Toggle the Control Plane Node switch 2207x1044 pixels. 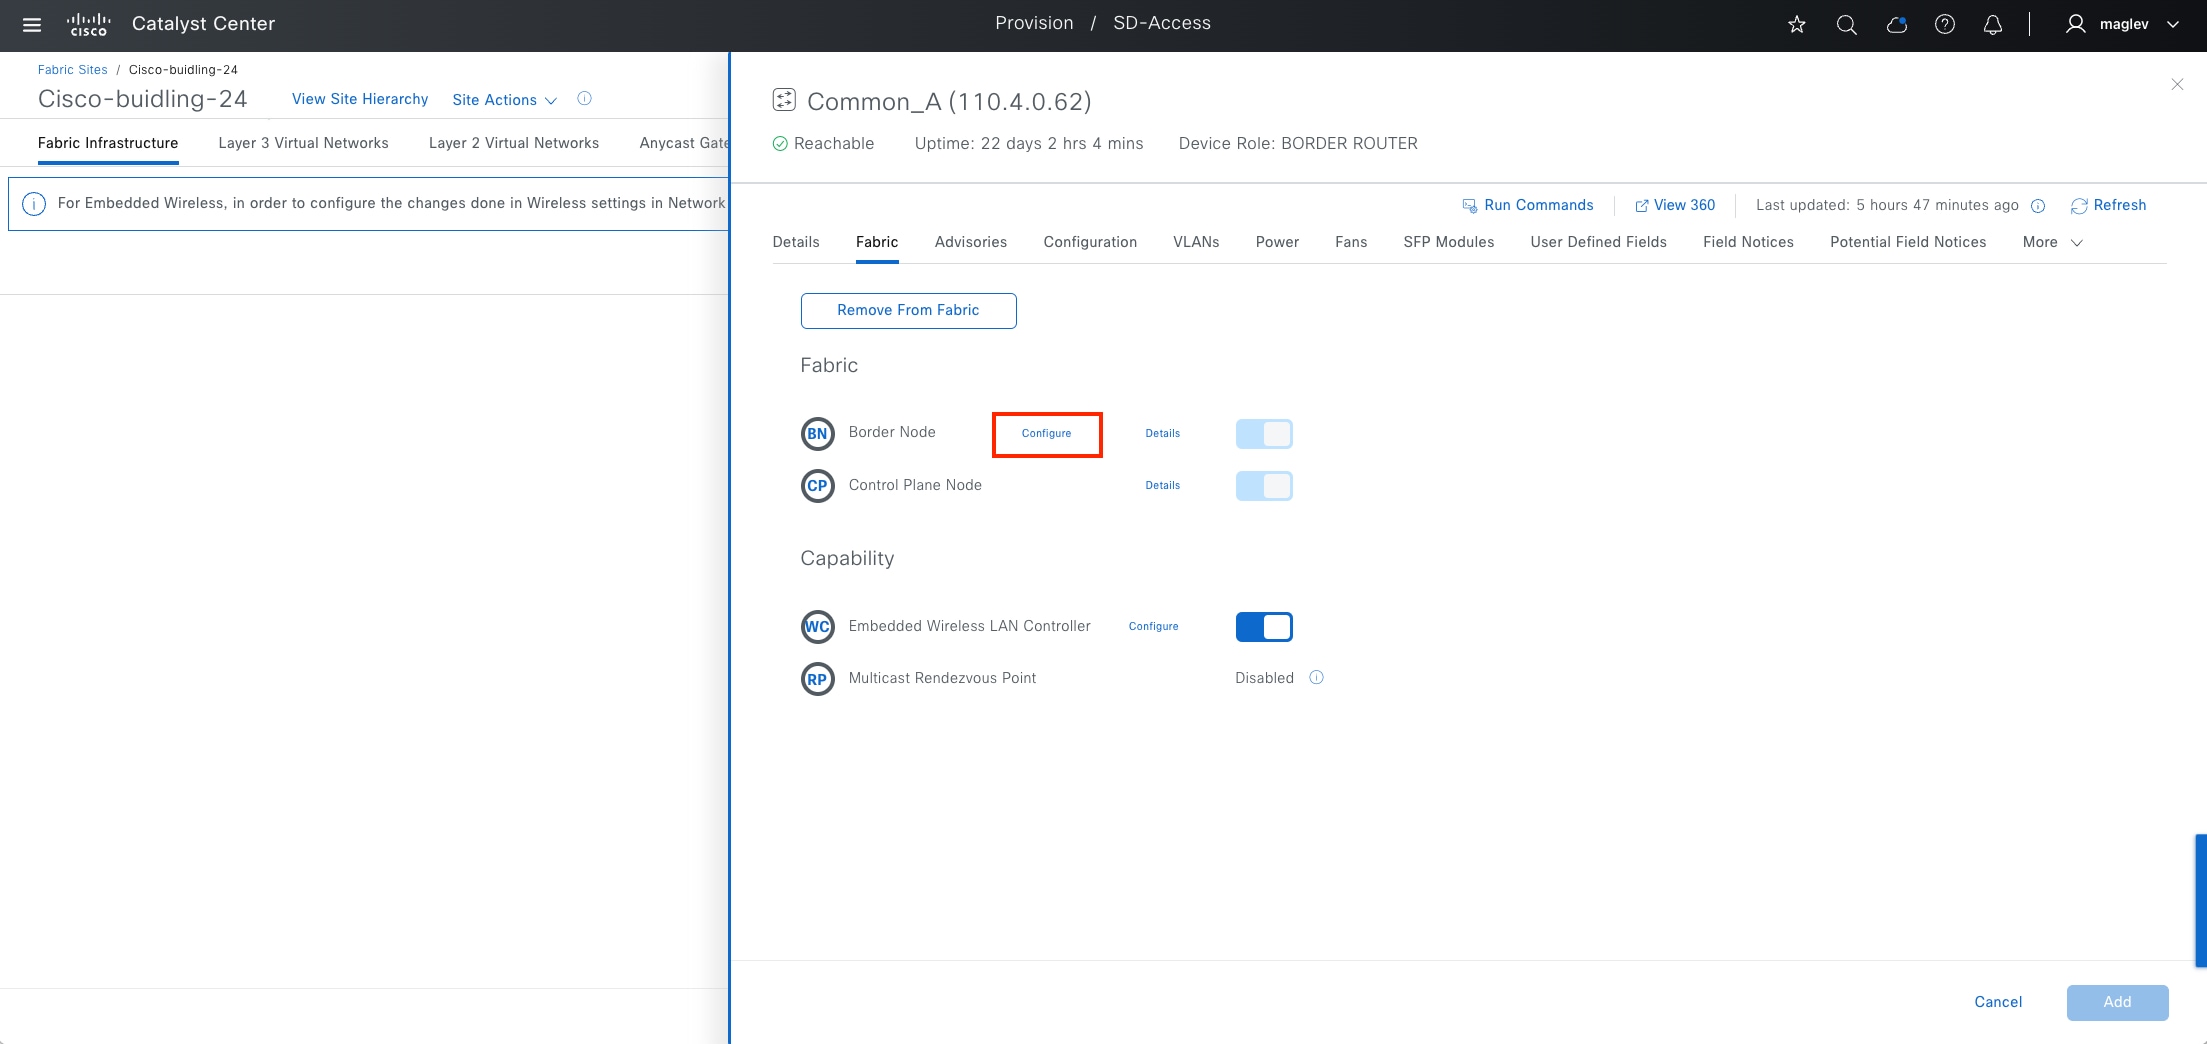point(1264,486)
